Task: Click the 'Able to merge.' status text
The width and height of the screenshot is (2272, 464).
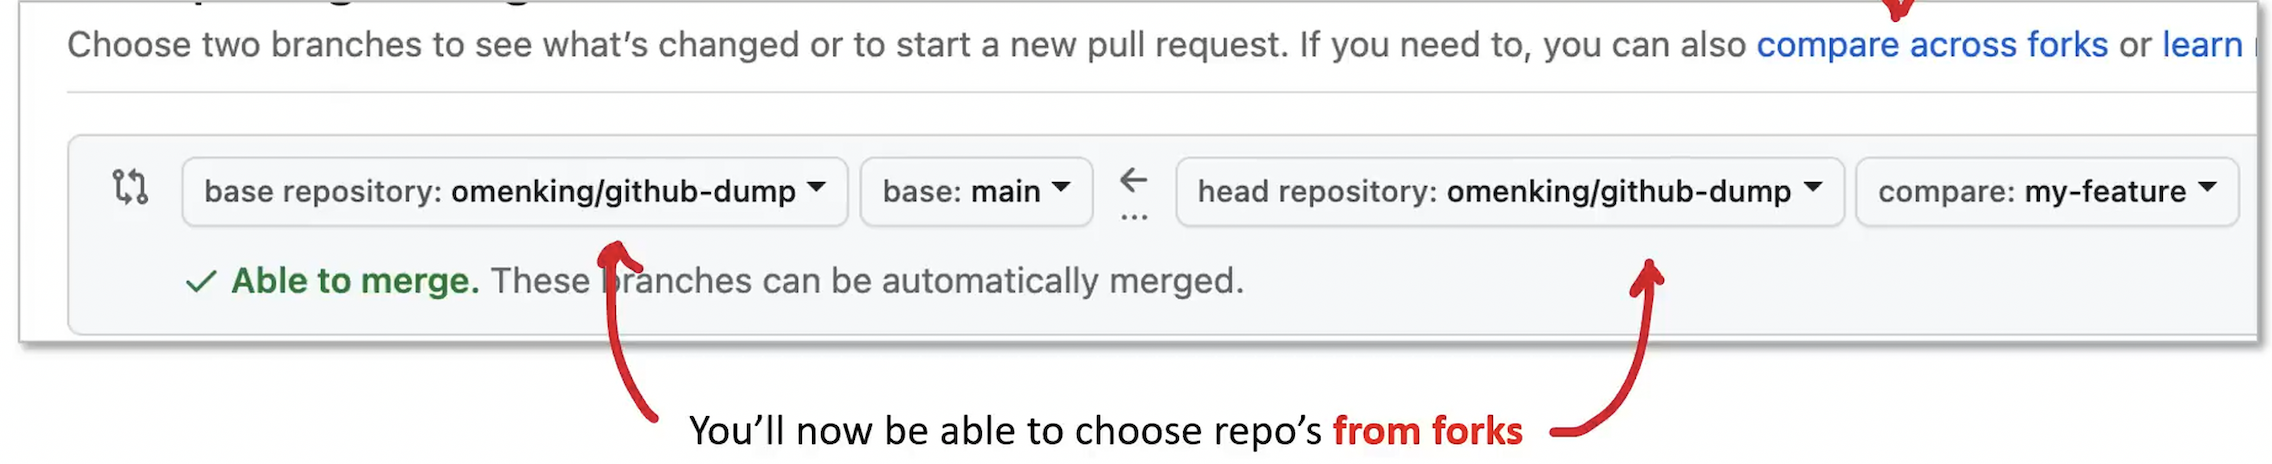Action: click(x=355, y=281)
